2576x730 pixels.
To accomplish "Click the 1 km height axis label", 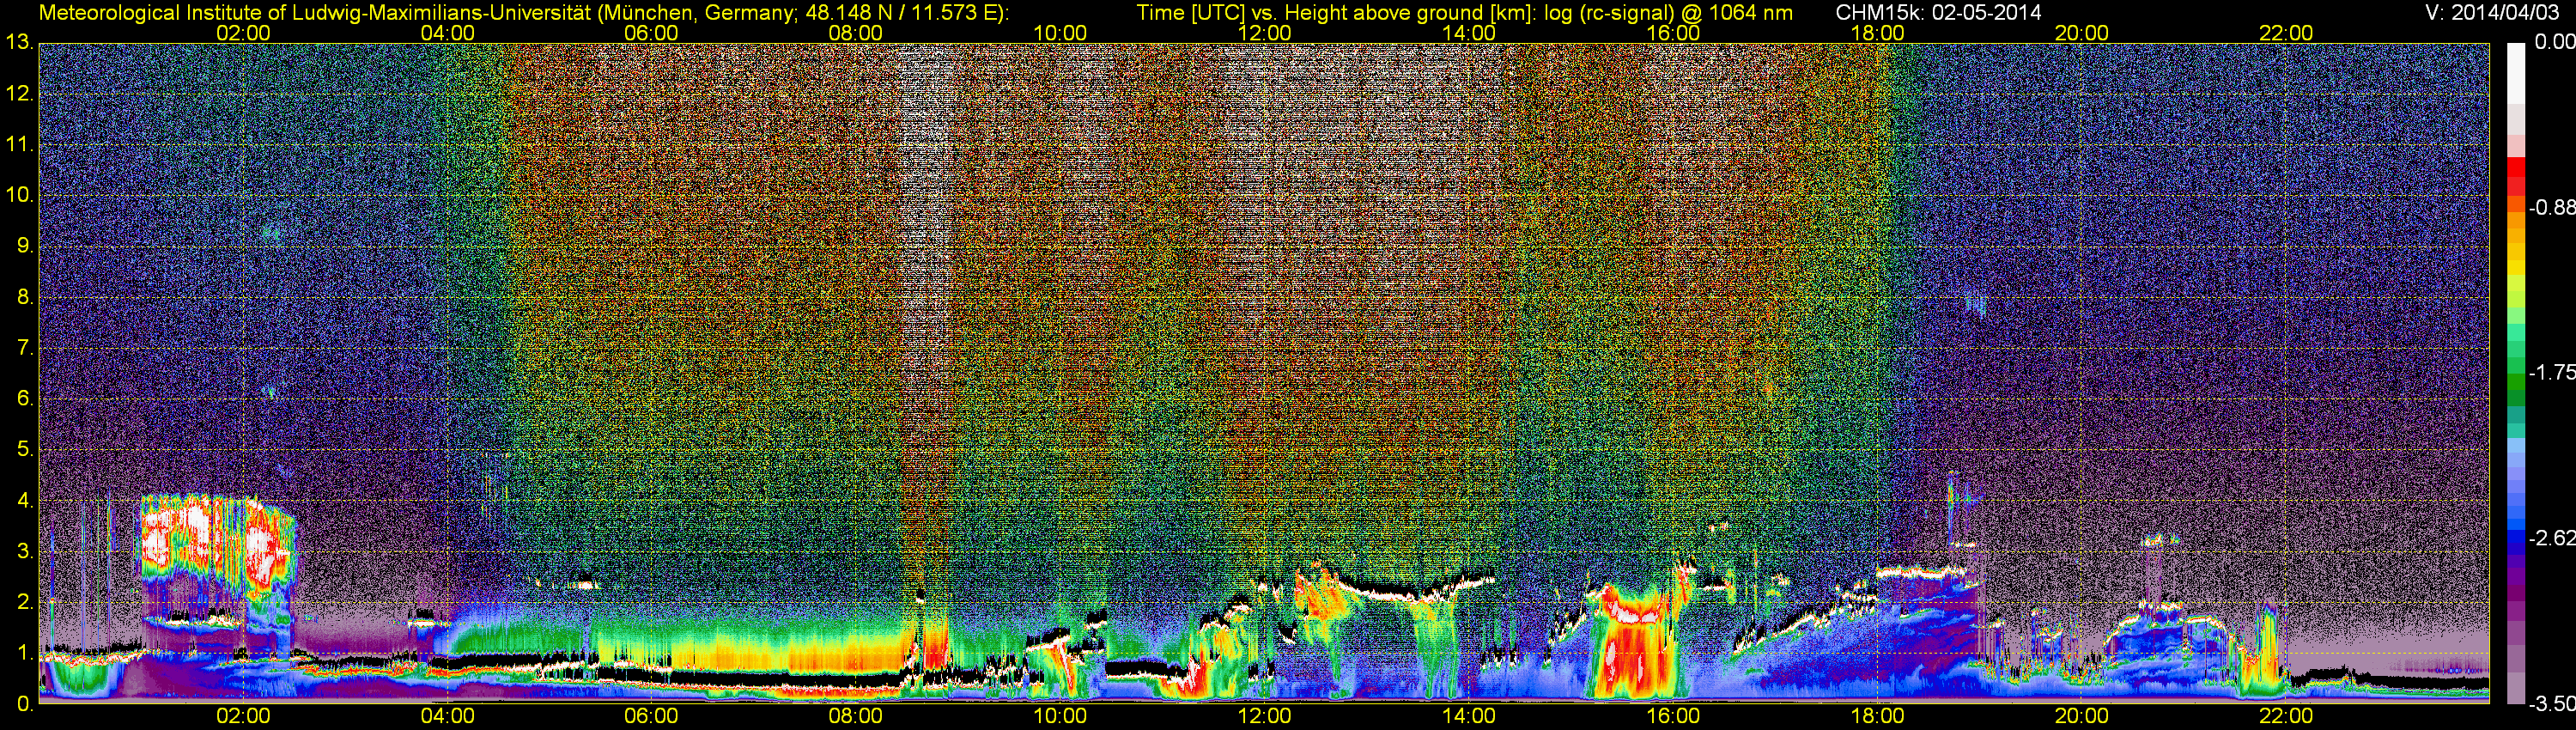I will (x=25, y=653).
